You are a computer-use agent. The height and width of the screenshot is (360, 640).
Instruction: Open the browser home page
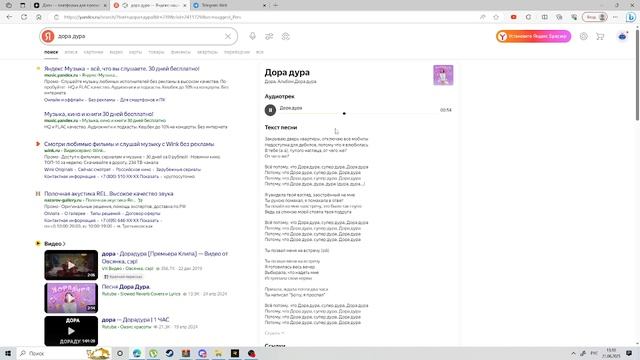pos(39,17)
